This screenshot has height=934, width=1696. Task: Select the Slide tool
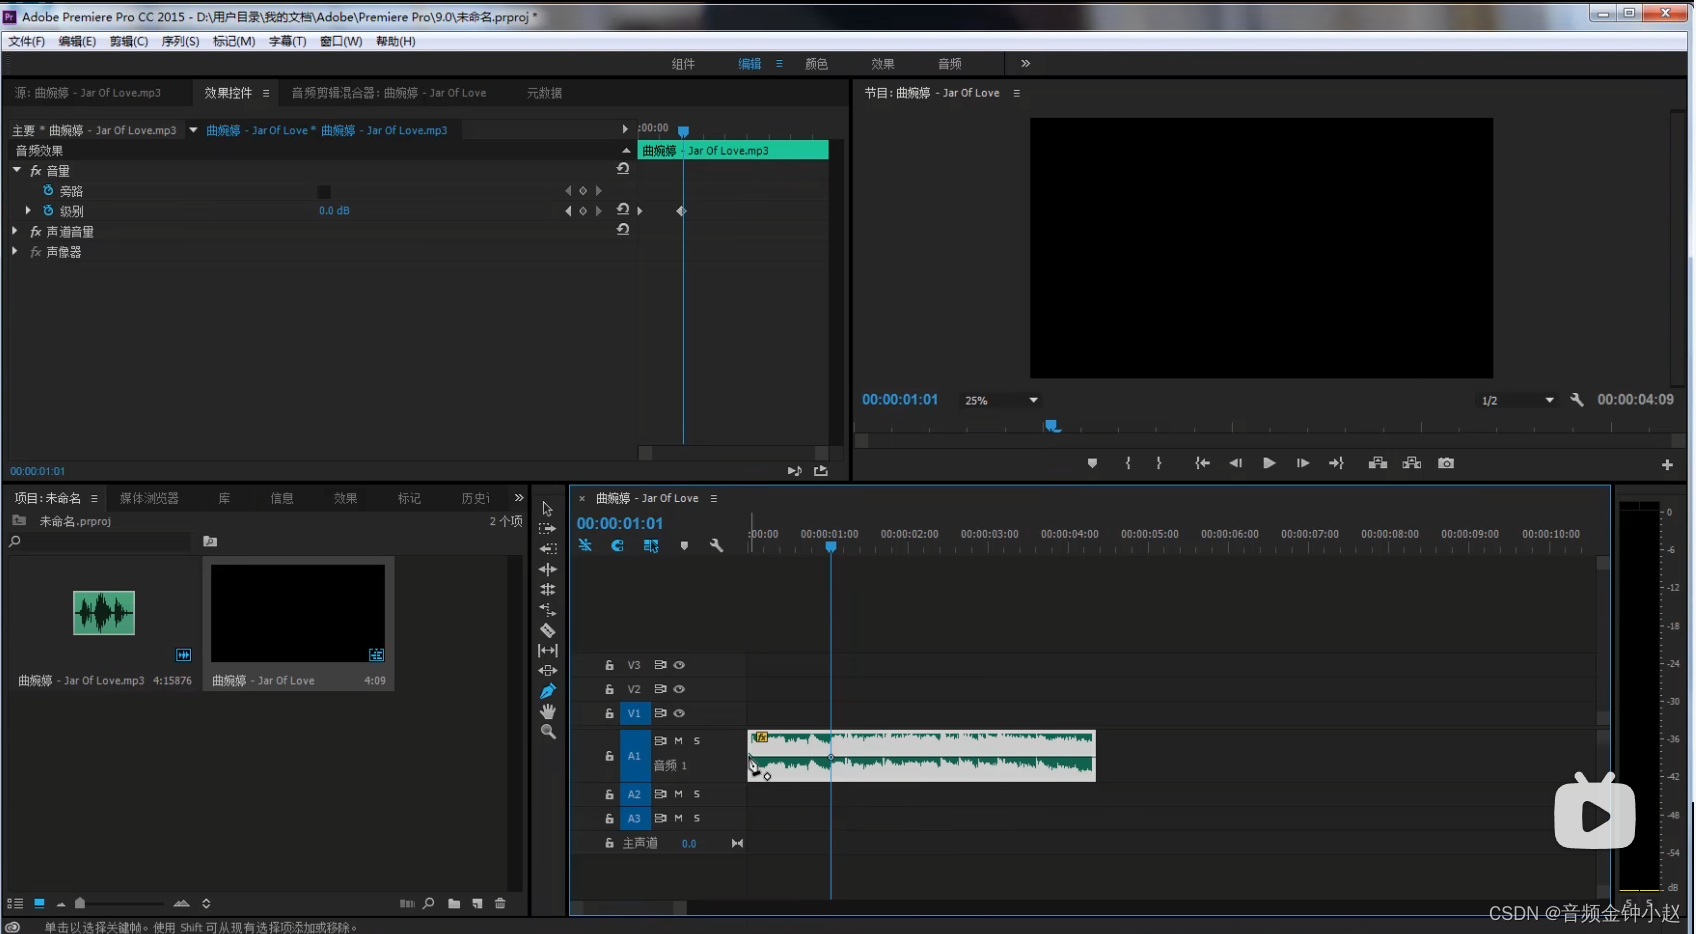tap(548, 671)
